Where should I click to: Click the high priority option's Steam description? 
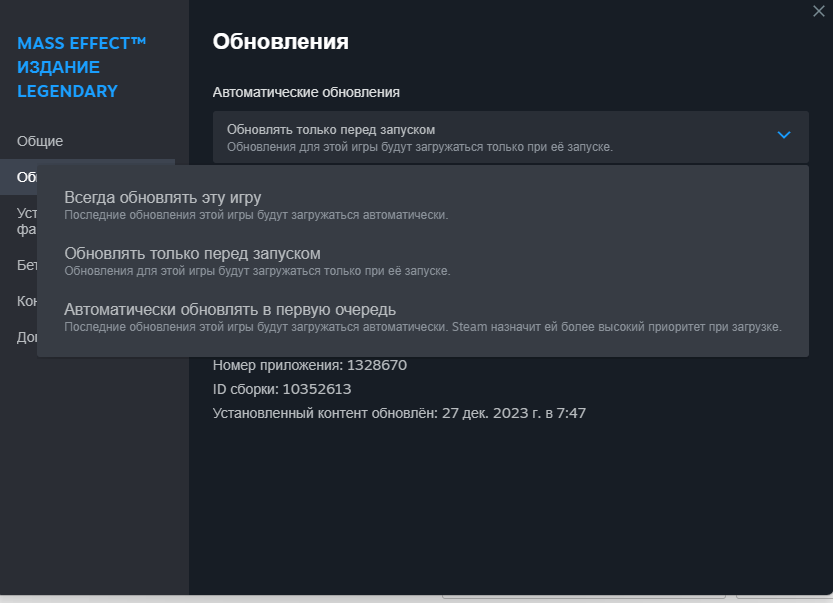tap(420, 327)
